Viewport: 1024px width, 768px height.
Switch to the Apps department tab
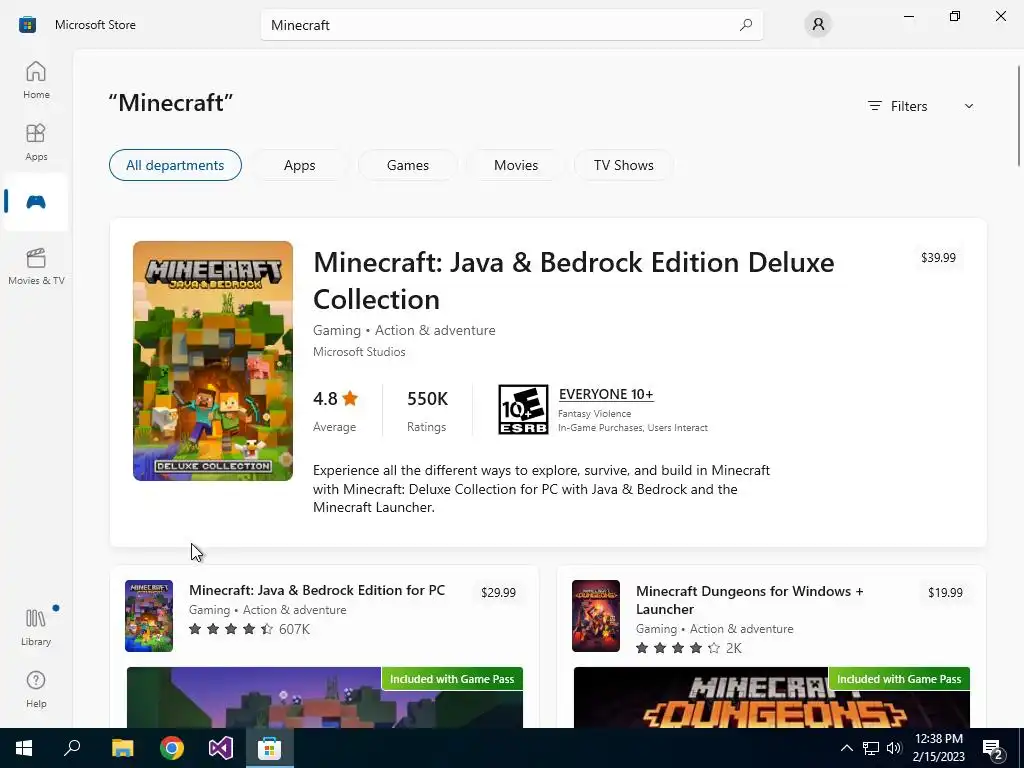pos(300,165)
